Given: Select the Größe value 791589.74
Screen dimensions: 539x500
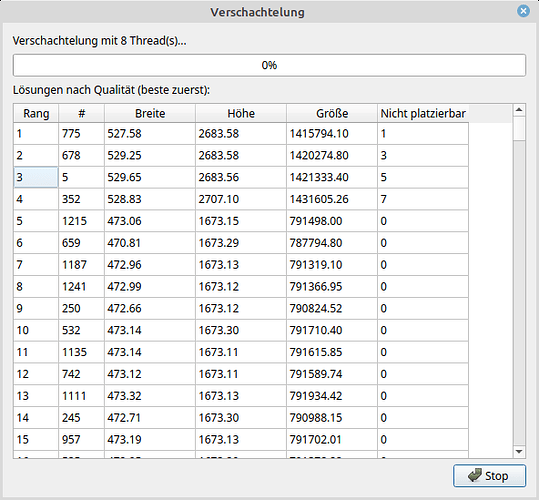Looking at the screenshot, I should coord(332,374).
